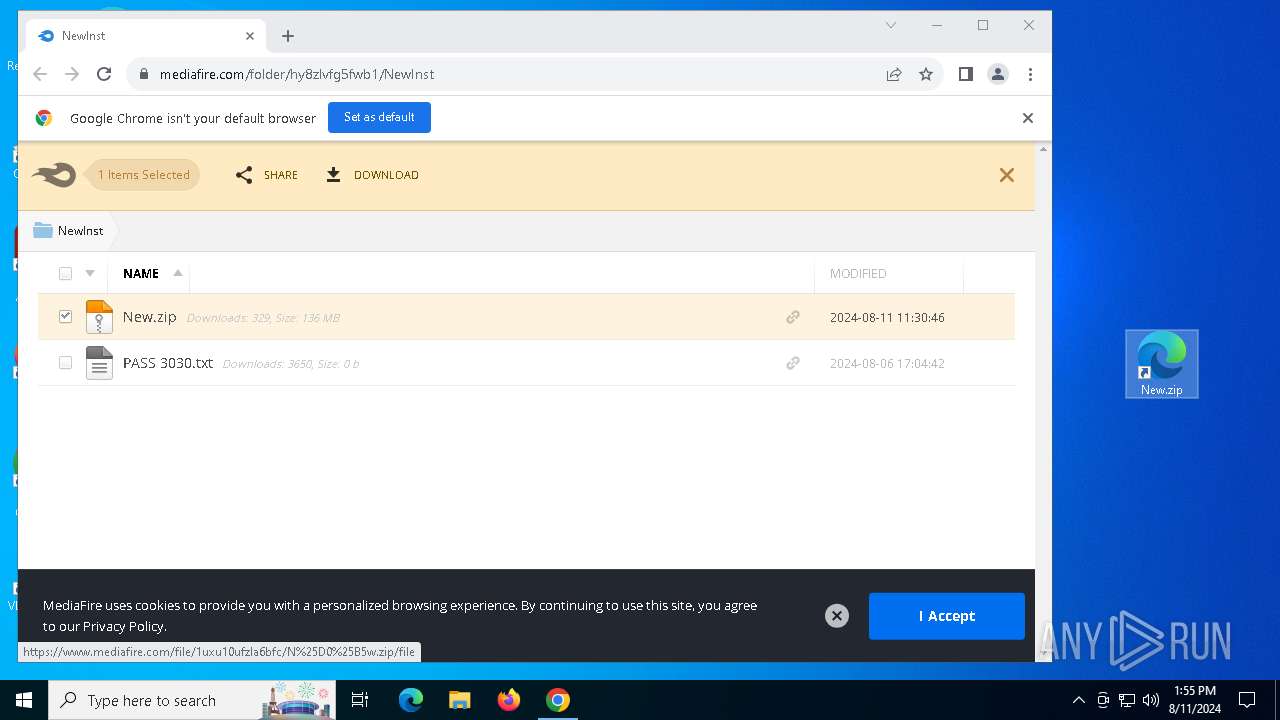Viewport: 1280px width, 720px height.
Task: Open the Chrome profile avatar
Action: coord(998,74)
